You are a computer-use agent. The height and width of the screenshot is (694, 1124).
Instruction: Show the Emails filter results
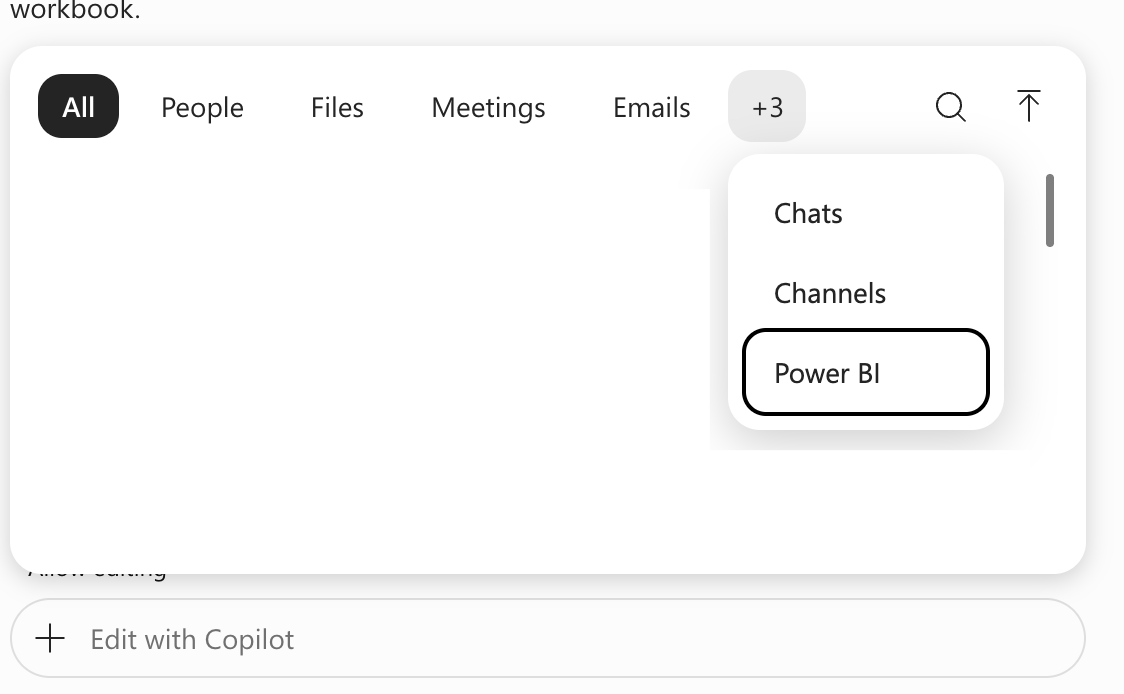652,108
